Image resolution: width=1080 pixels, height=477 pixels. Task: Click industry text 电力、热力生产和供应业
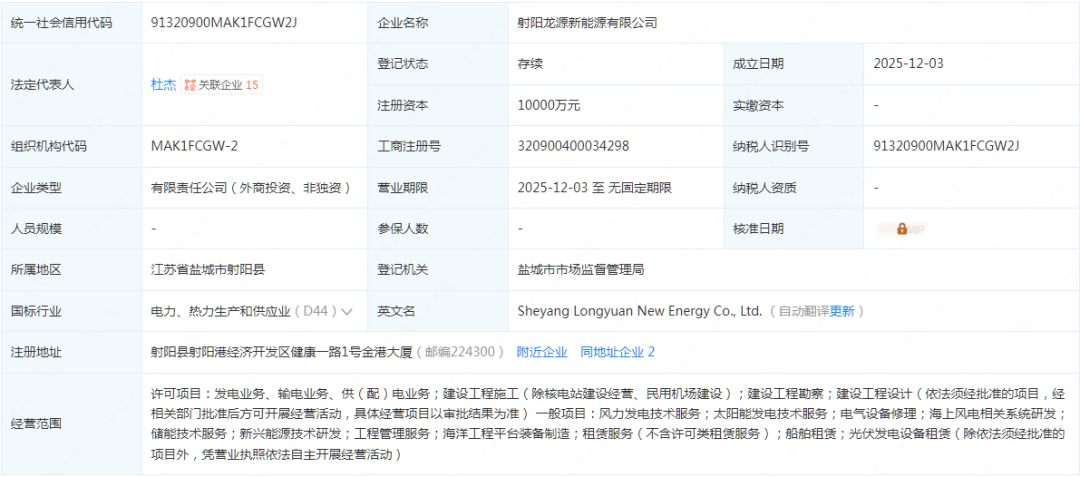(x=220, y=311)
